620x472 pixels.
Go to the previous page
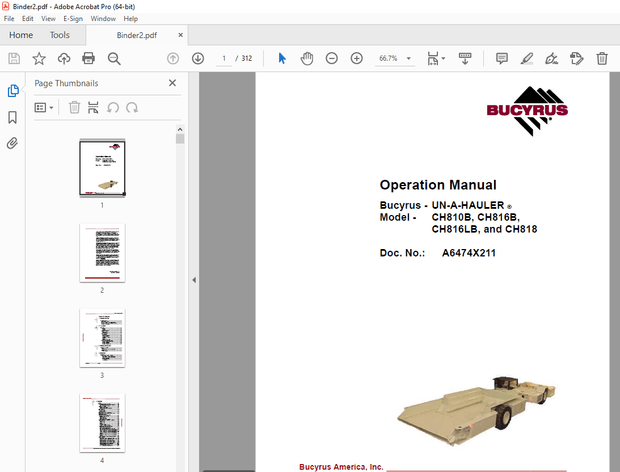[173, 59]
